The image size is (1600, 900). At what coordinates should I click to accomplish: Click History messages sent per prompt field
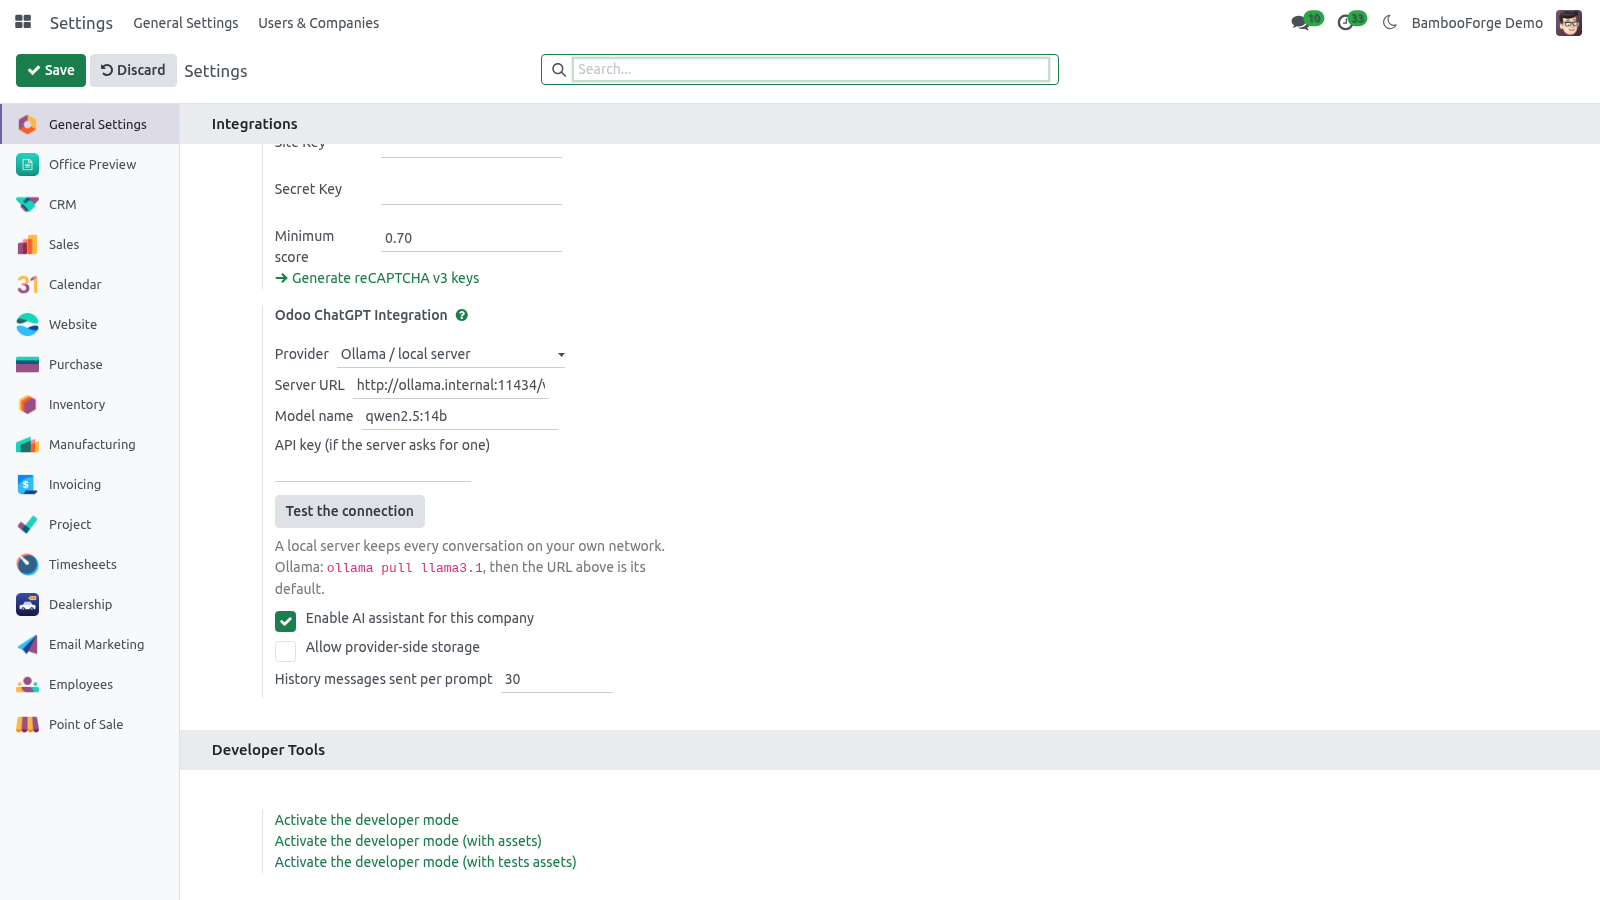557,679
